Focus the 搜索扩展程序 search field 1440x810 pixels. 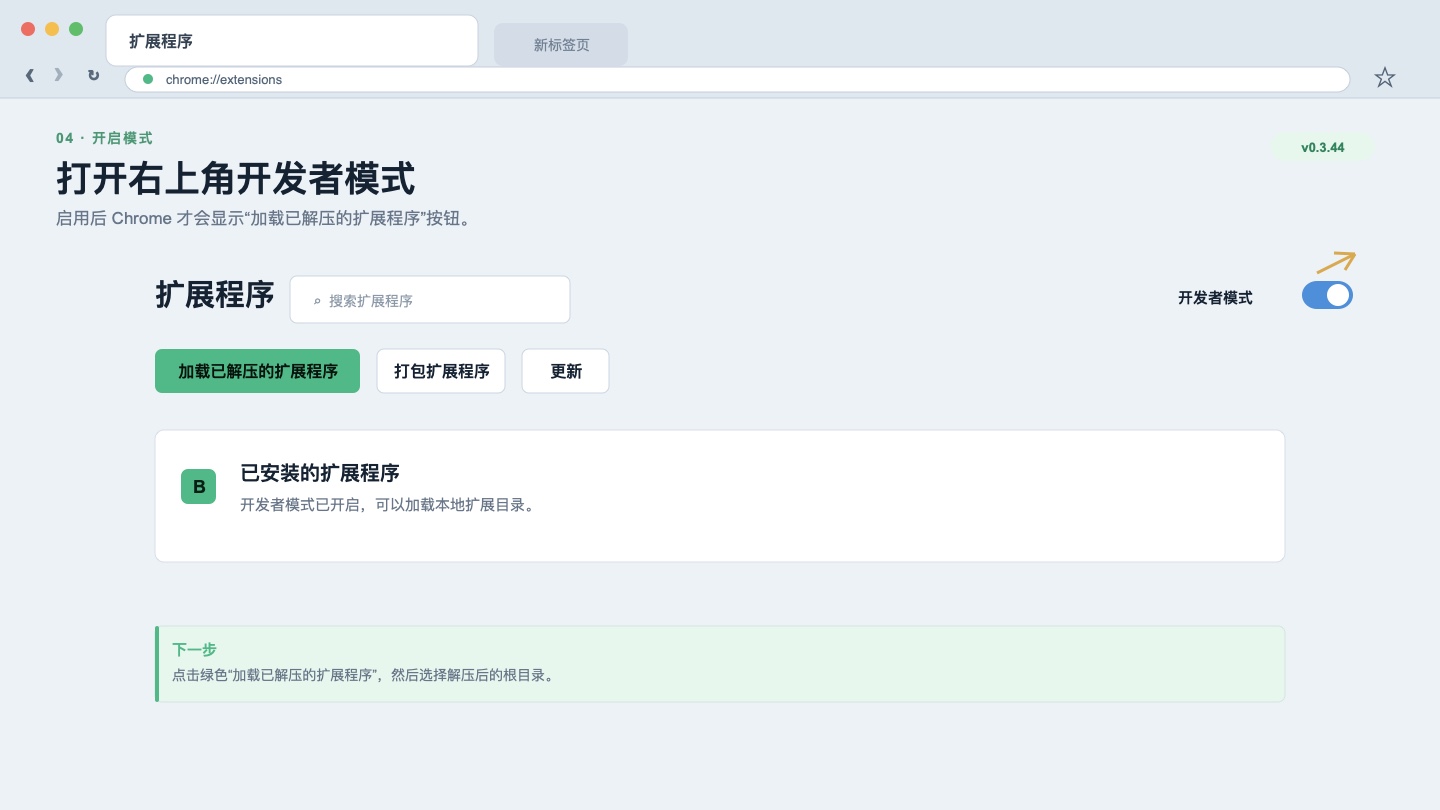click(430, 300)
